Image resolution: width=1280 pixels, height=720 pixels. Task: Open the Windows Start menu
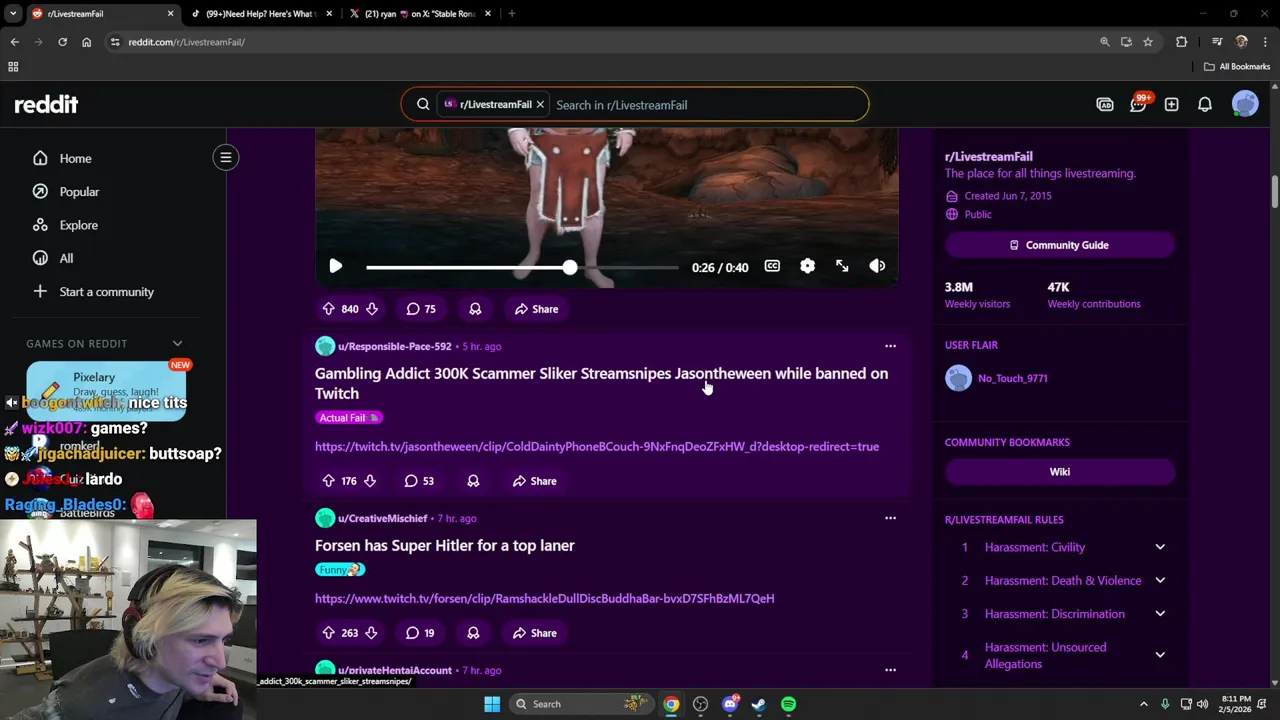pos(492,704)
